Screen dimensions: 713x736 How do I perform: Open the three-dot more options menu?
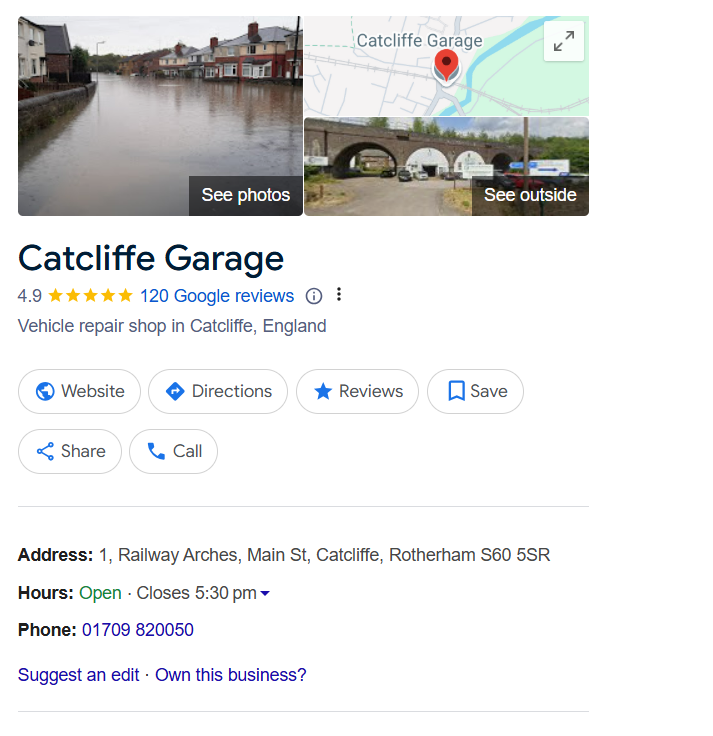click(x=339, y=295)
